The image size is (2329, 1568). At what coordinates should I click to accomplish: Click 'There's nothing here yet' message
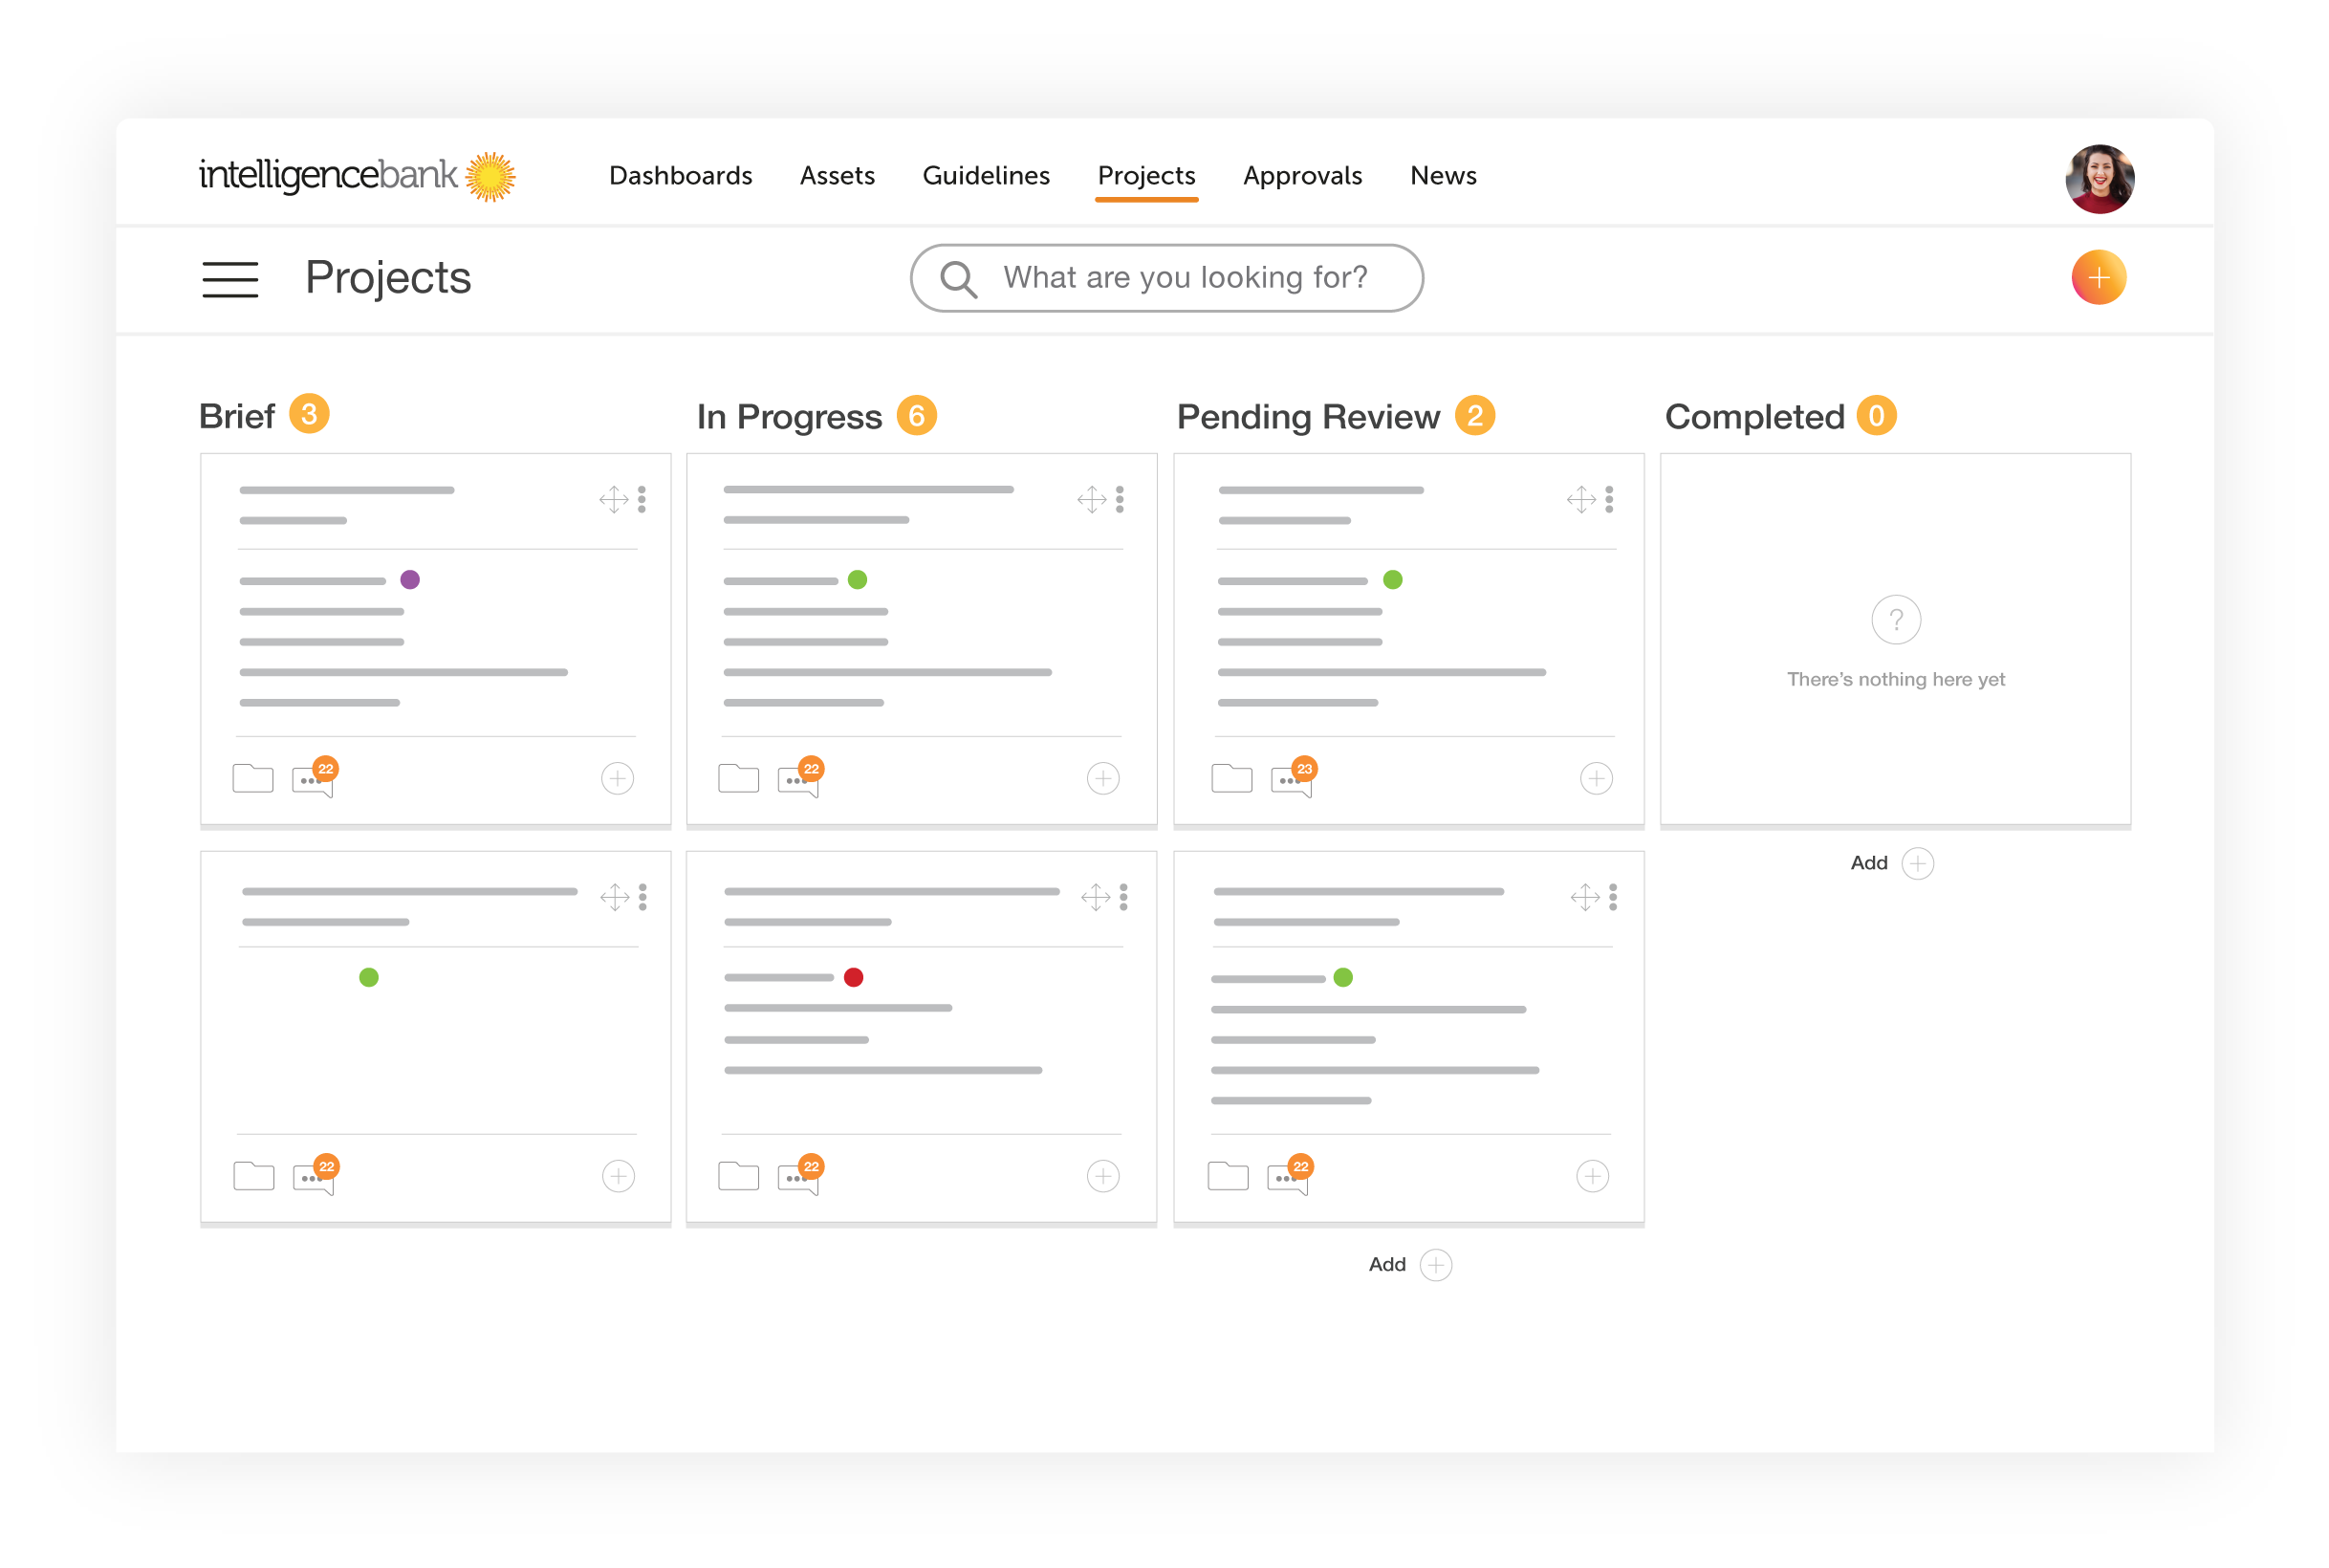pyautogui.click(x=1895, y=679)
